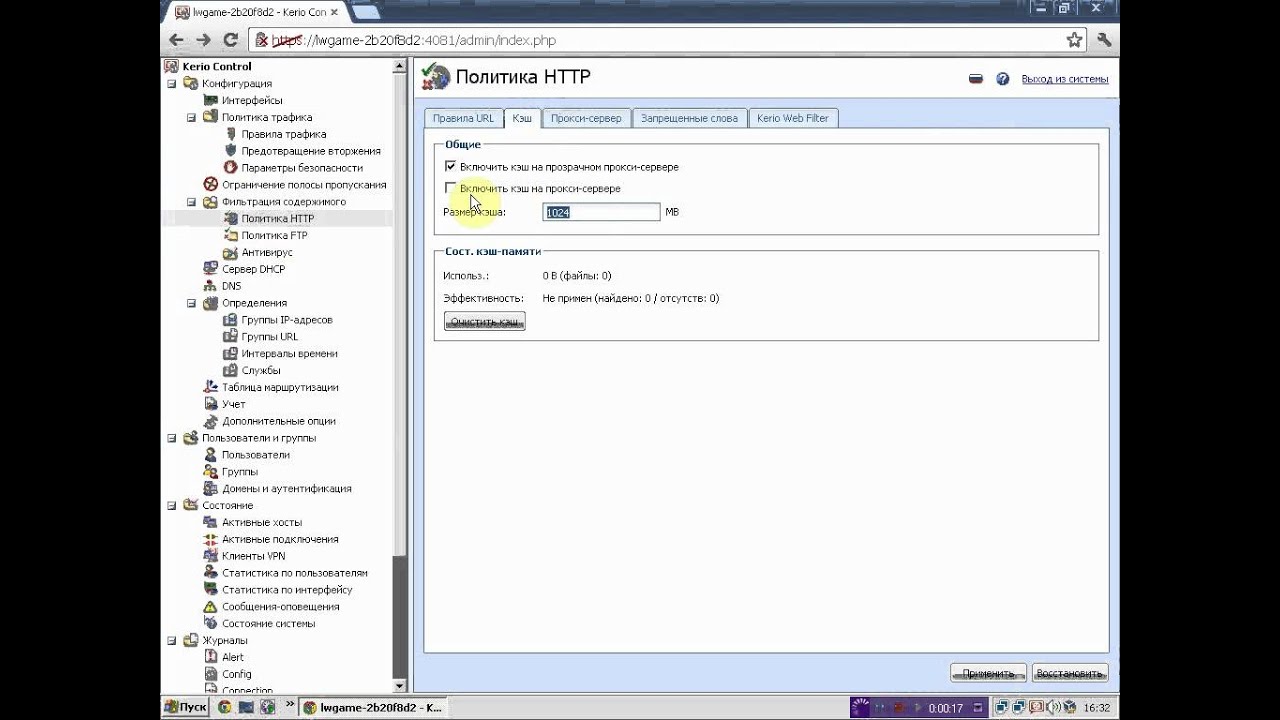Collapse the Фильтрация содержимого node
Image resolution: width=1280 pixels, height=720 pixels.
pyautogui.click(x=191, y=202)
